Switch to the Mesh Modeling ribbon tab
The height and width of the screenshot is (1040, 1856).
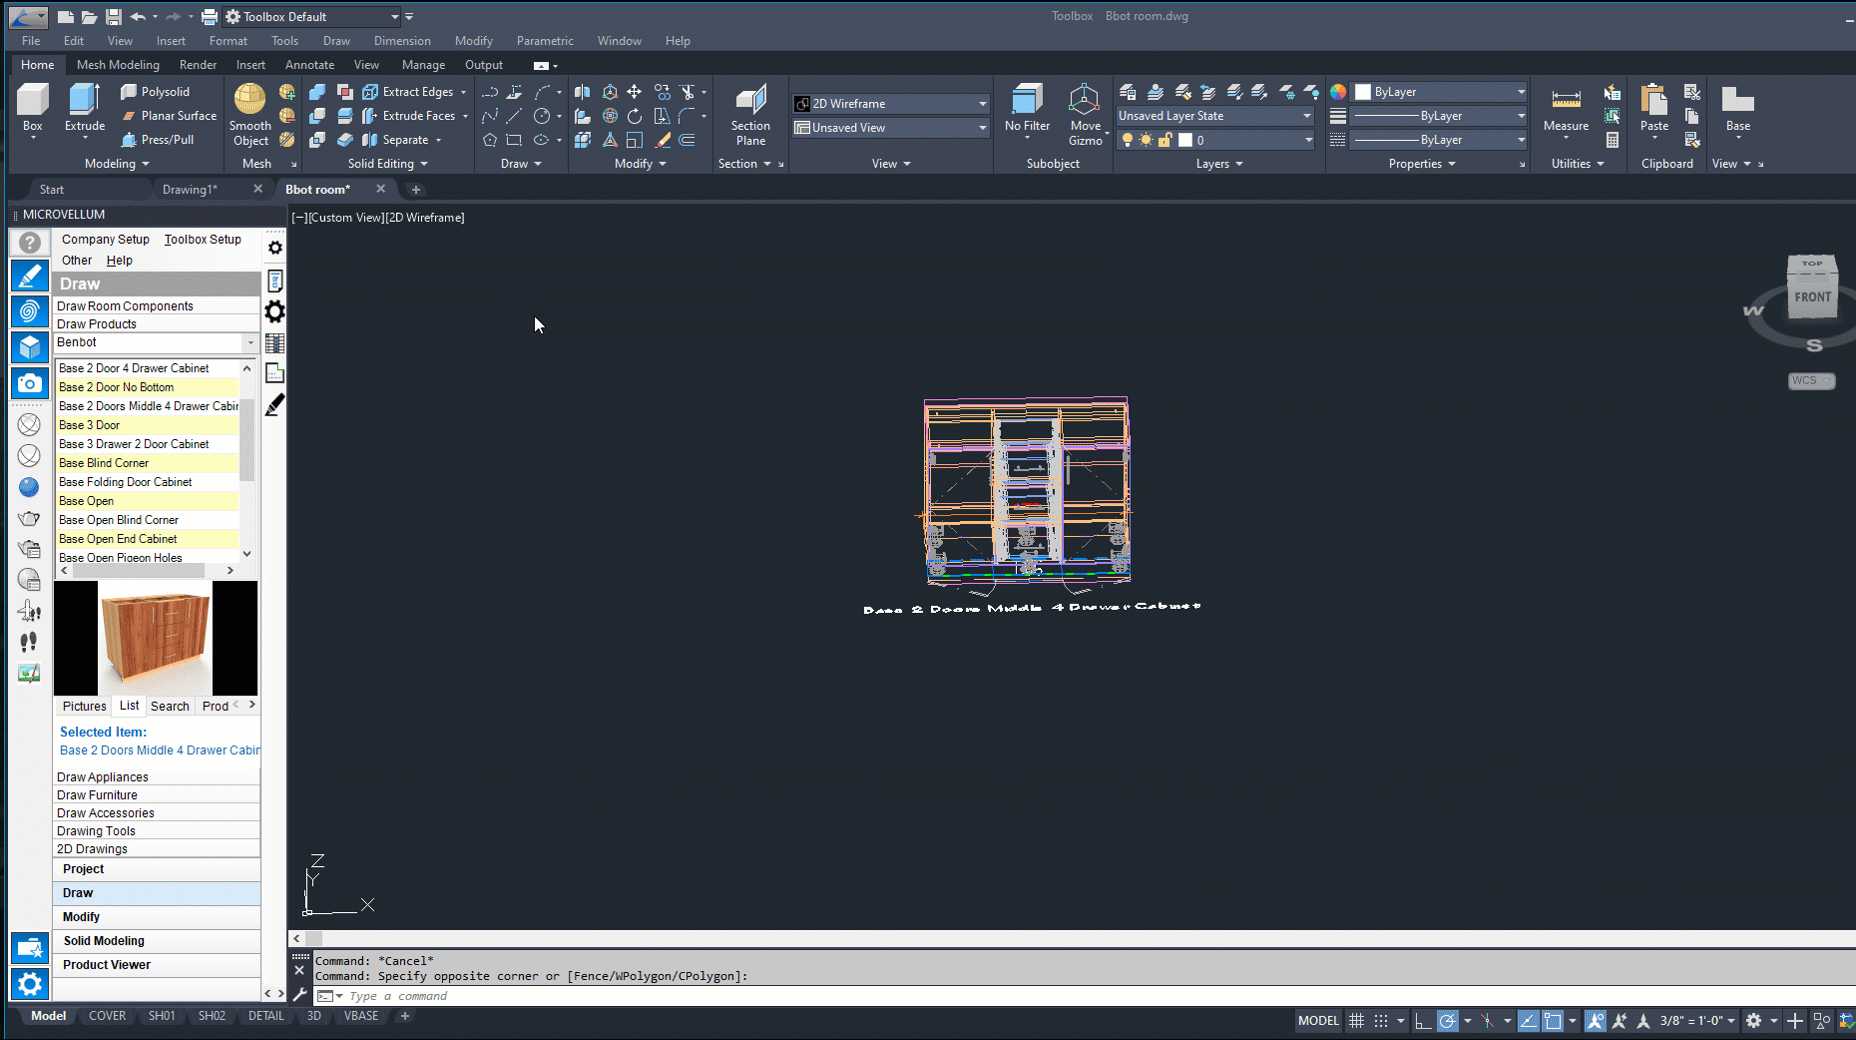118,65
